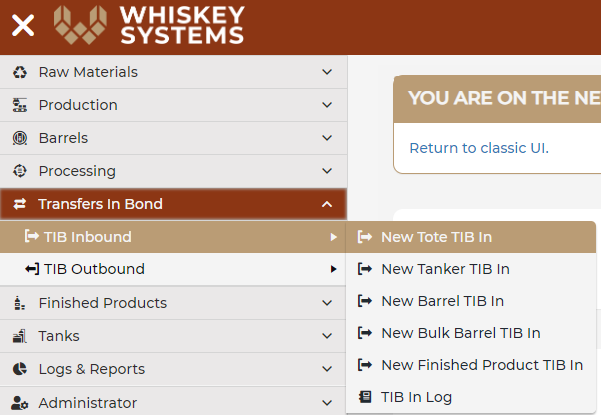Open TIB Outbound submenu arrow
The height and width of the screenshot is (415, 601).
[333, 269]
